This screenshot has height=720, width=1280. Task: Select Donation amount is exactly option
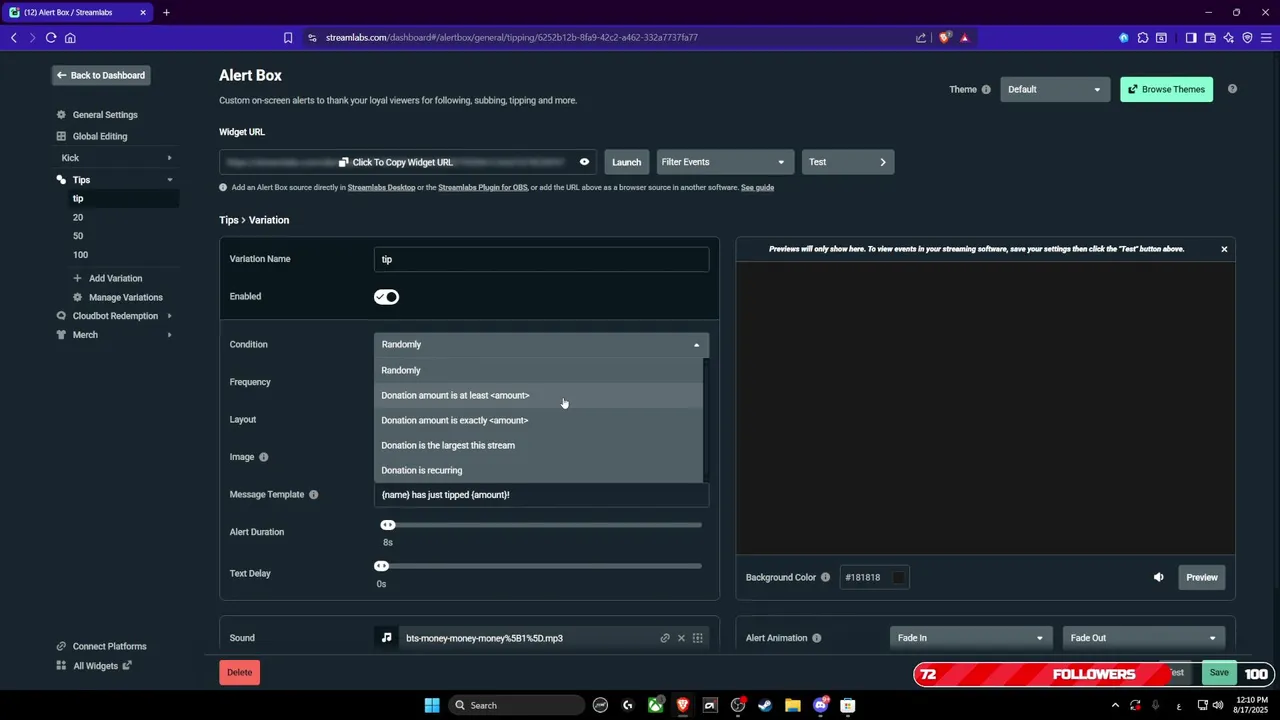click(x=538, y=420)
